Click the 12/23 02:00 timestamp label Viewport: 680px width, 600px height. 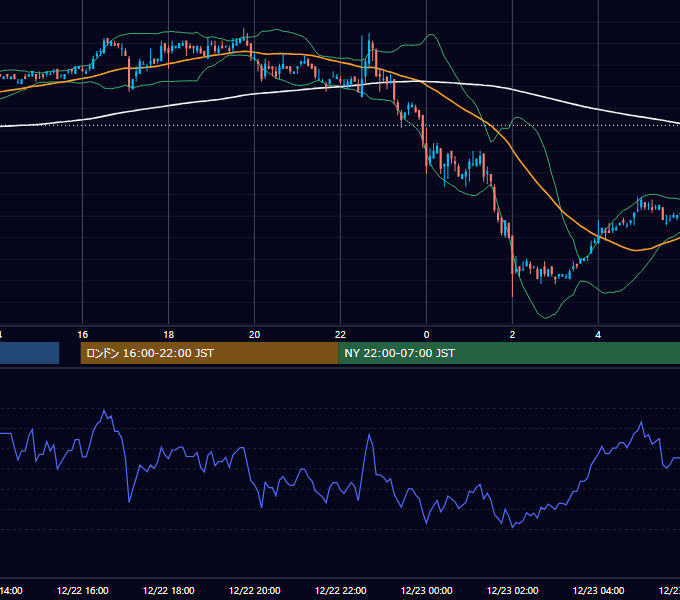[512, 590]
